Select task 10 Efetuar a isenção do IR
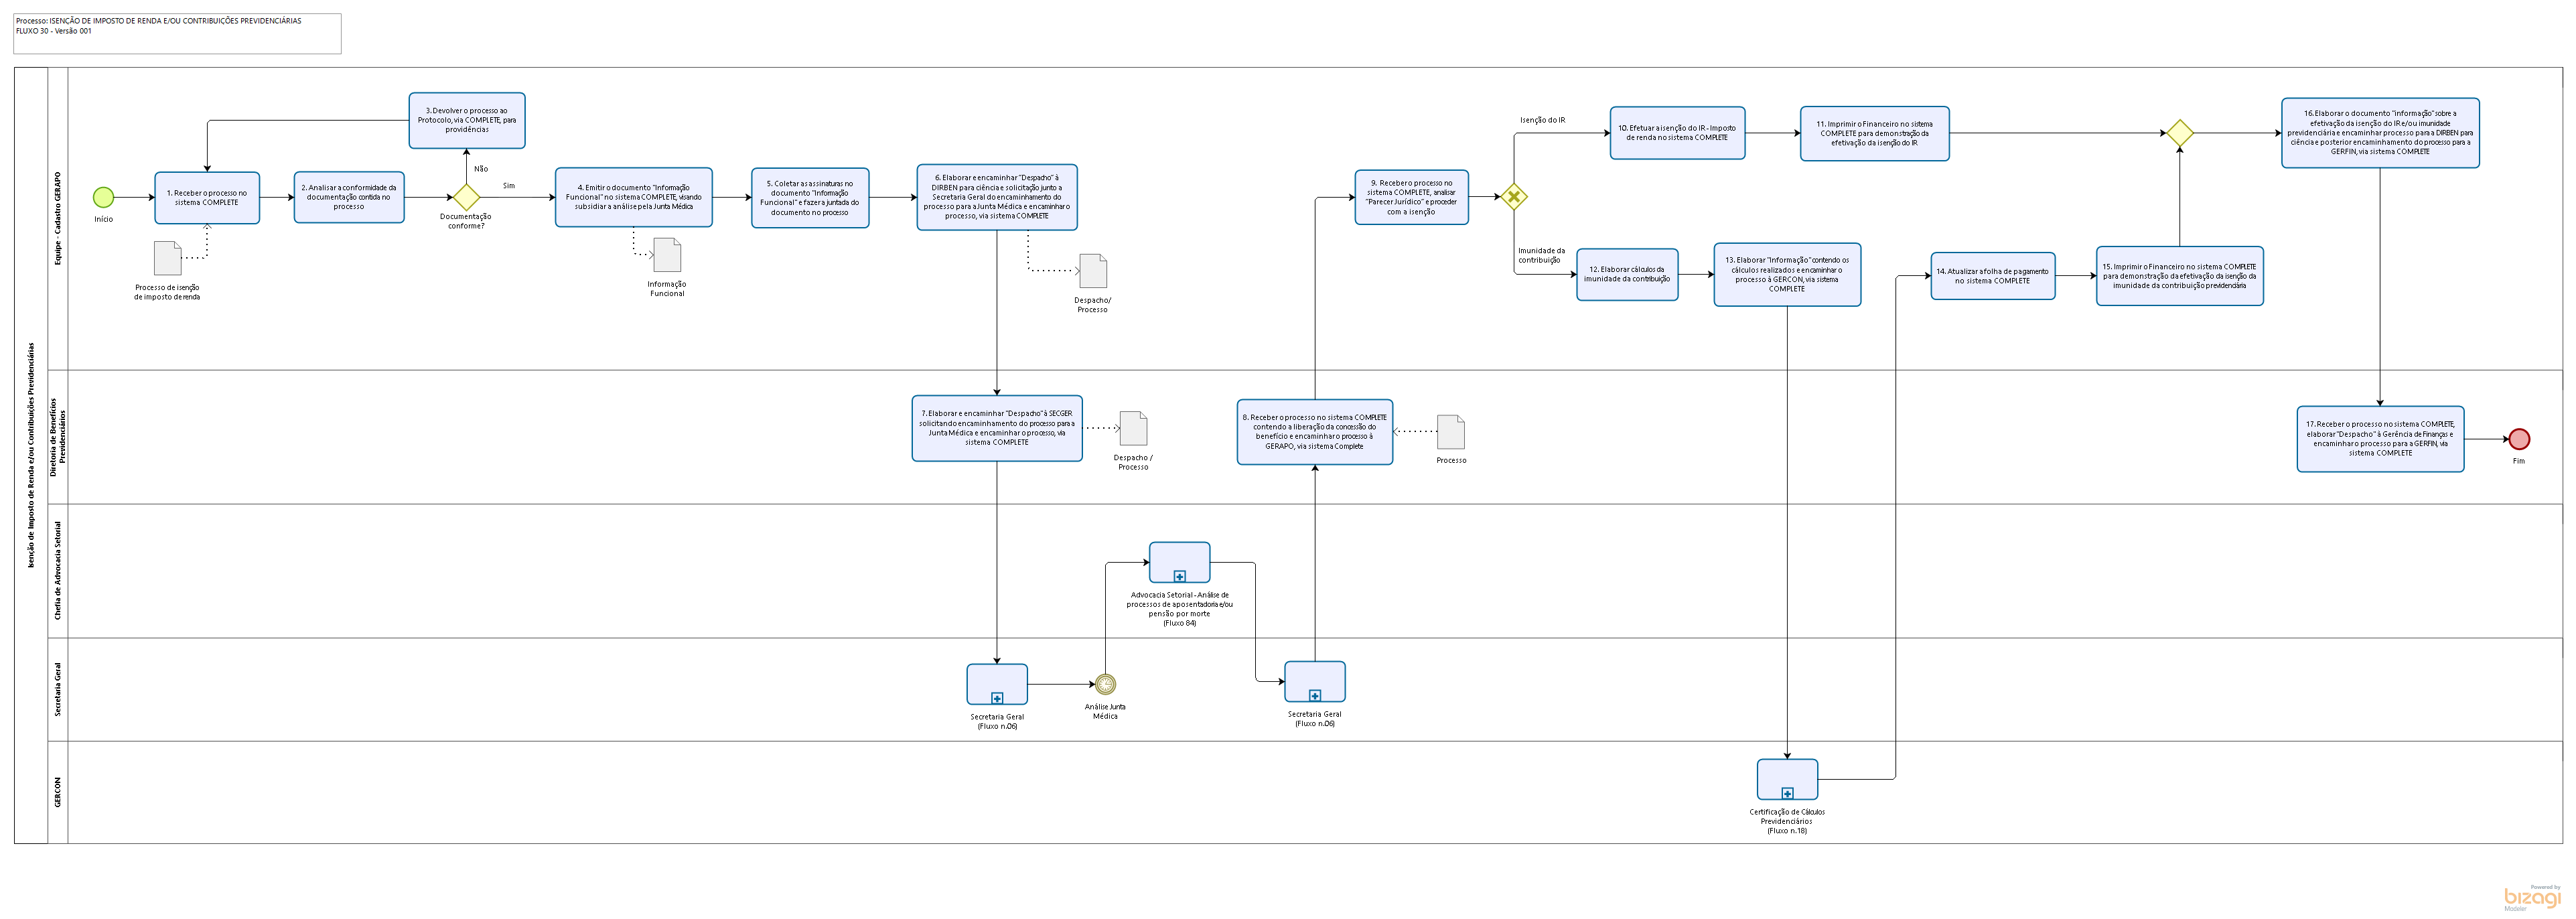This screenshot has height=919, width=2576. (1677, 133)
